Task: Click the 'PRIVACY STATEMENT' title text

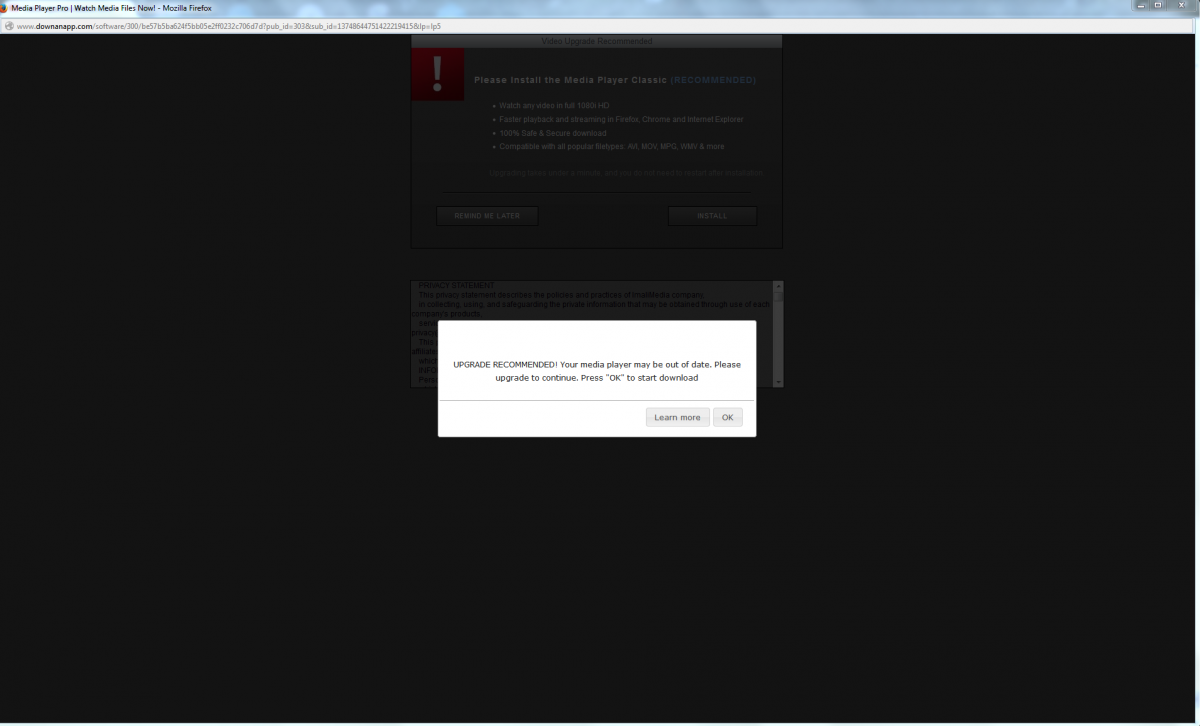Action: (x=456, y=286)
